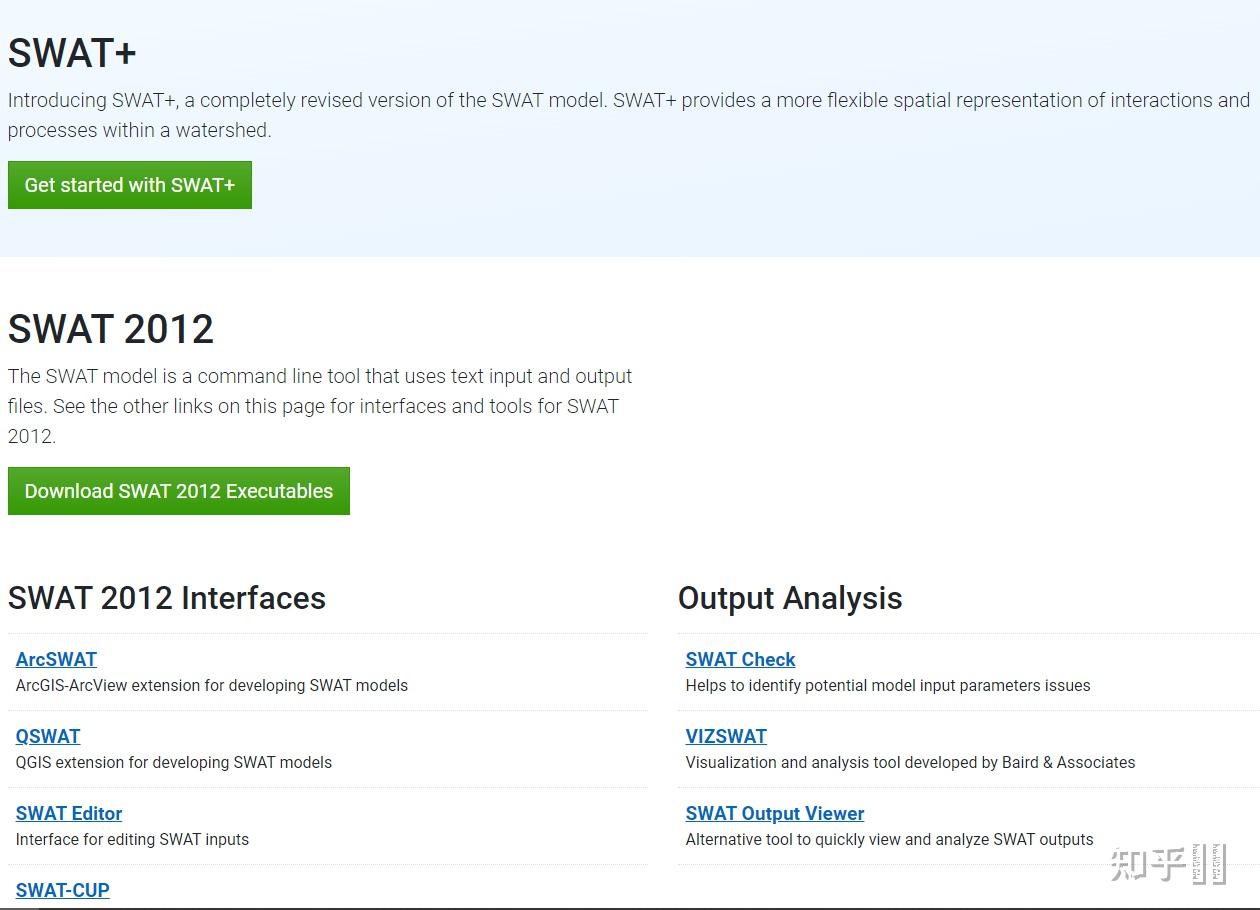Click text 'ArcGIS-ArcView extension for developing SWAT models'

click(x=212, y=686)
